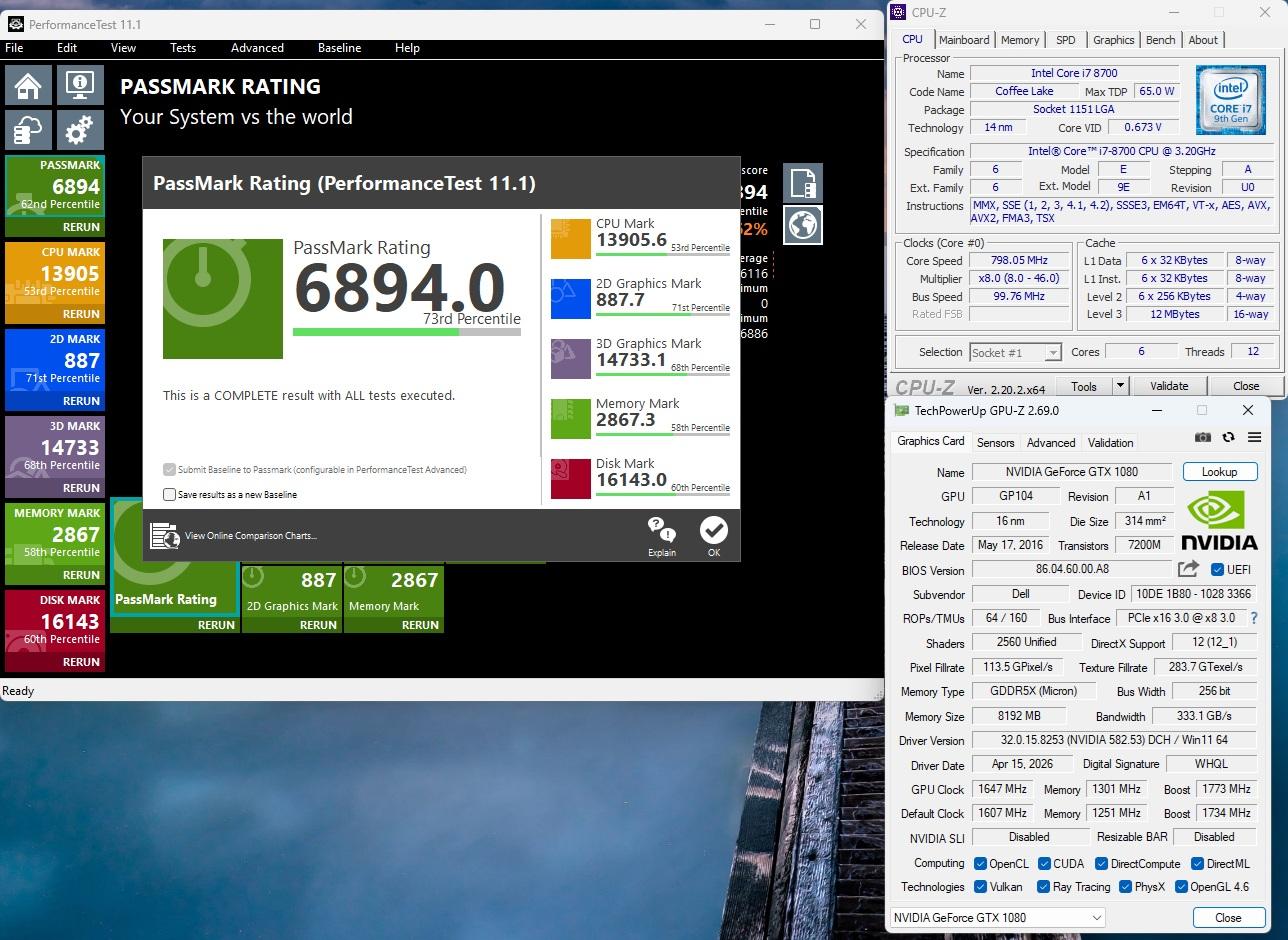Toggle Save results as a new Baseline
The width and height of the screenshot is (1288, 940).
tap(169, 494)
